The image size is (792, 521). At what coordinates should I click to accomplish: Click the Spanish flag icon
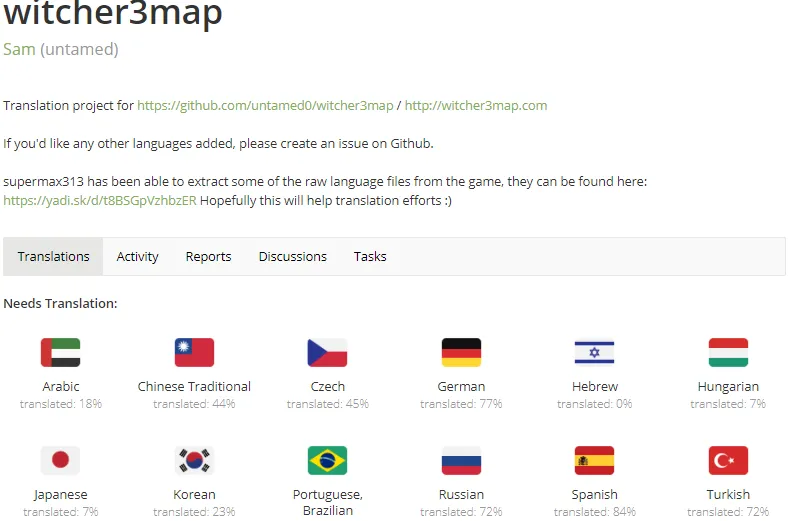pyautogui.click(x=595, y=460)
